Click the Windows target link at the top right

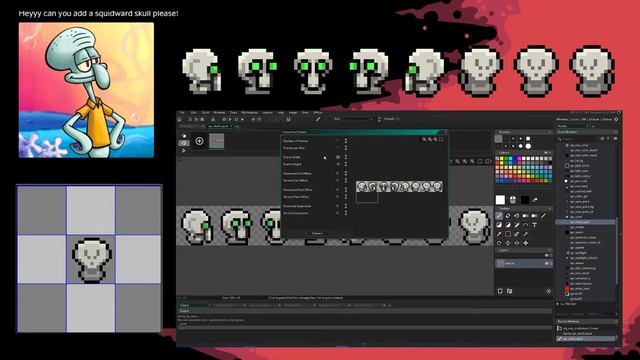click(x=562, y=119)
